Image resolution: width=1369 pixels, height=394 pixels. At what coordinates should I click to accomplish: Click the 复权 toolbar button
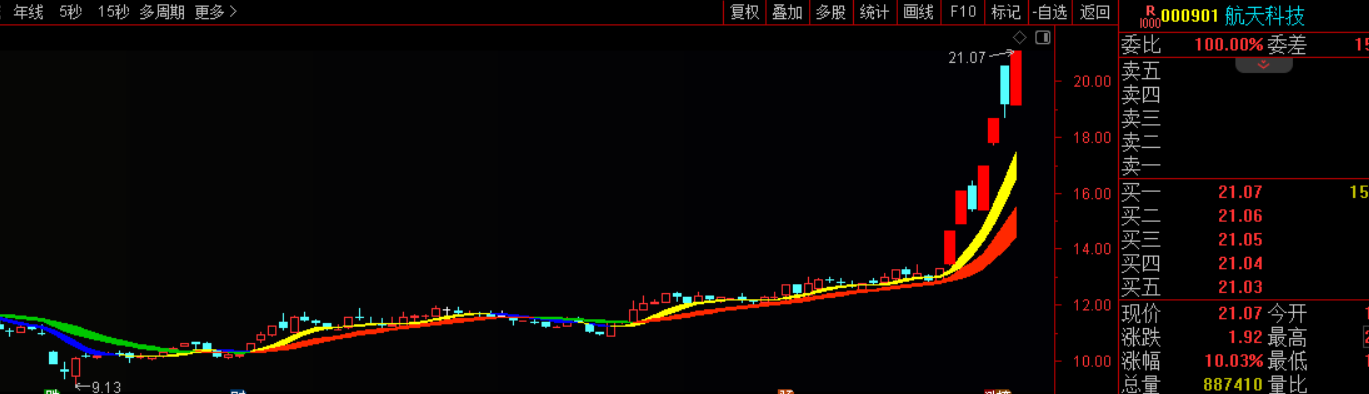tap(745, 12)
